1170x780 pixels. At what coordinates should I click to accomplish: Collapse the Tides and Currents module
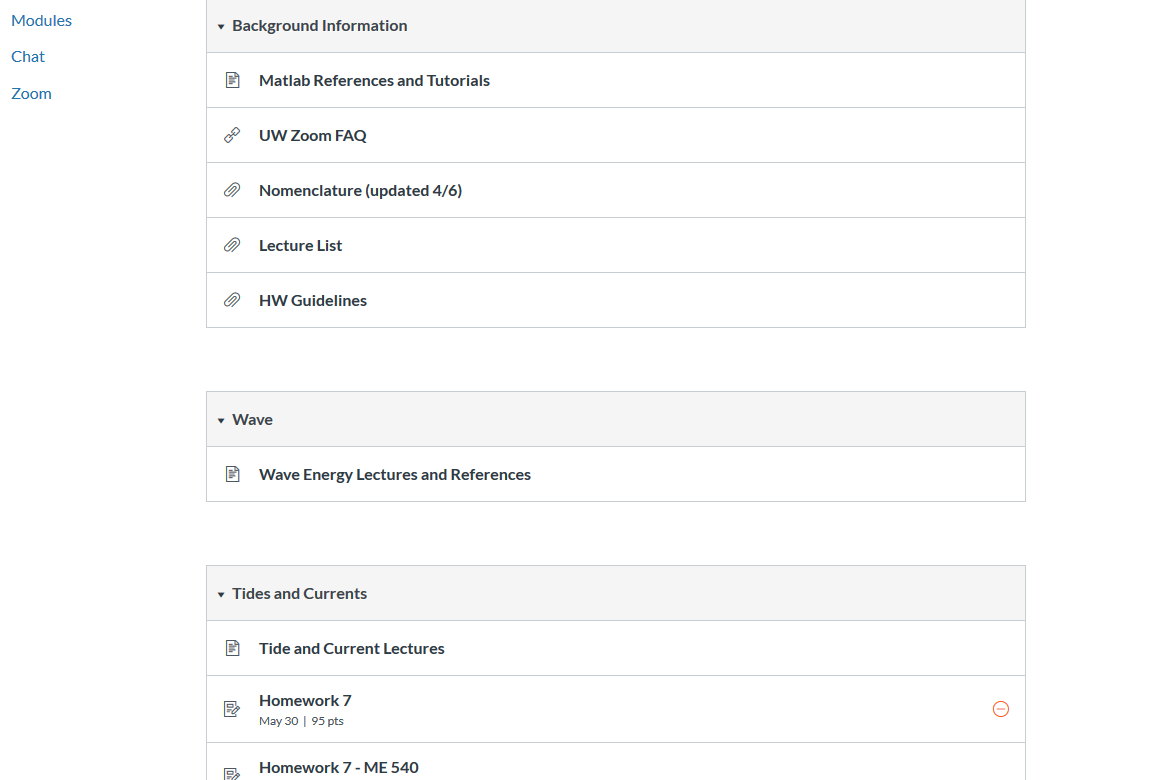pyautogui.click(x=221, y=594)
